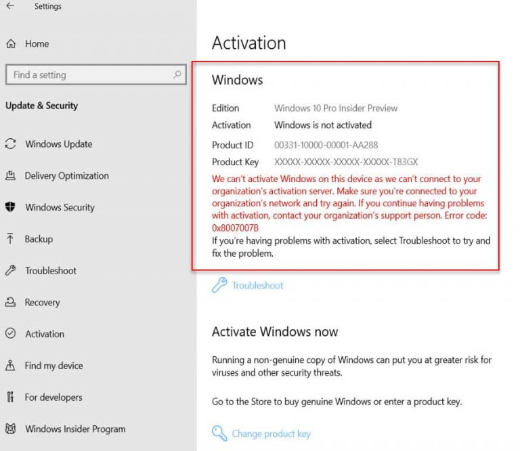Image resolution: width=520 pixels, height=451 pixels.
Task: Click the back arrow in Settings header
Action: [10, 6]
